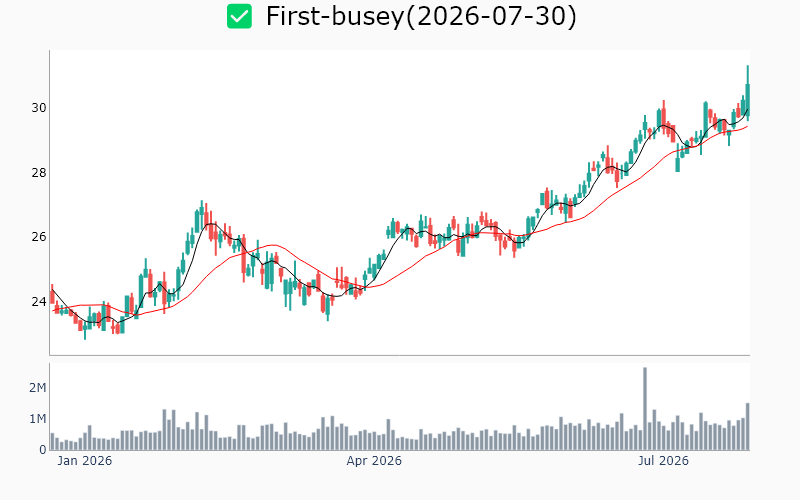Click the 1M volume axis label
The image size is (800, 500).
click(38, 419)
